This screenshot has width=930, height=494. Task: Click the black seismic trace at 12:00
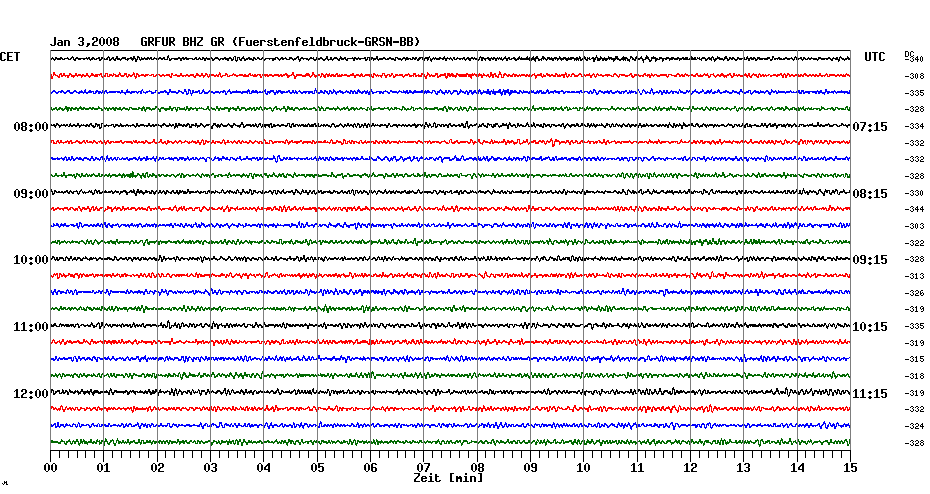pos(450,392)
